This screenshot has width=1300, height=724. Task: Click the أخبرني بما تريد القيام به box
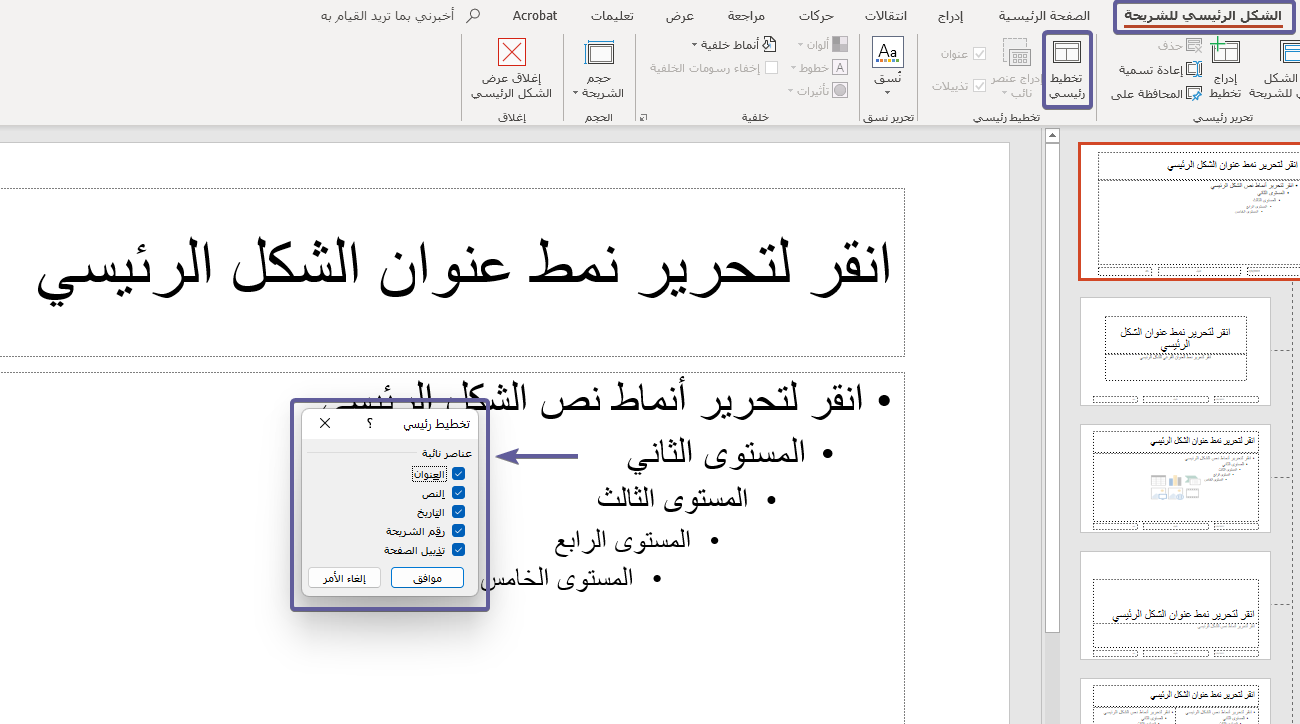pos(389,16)
